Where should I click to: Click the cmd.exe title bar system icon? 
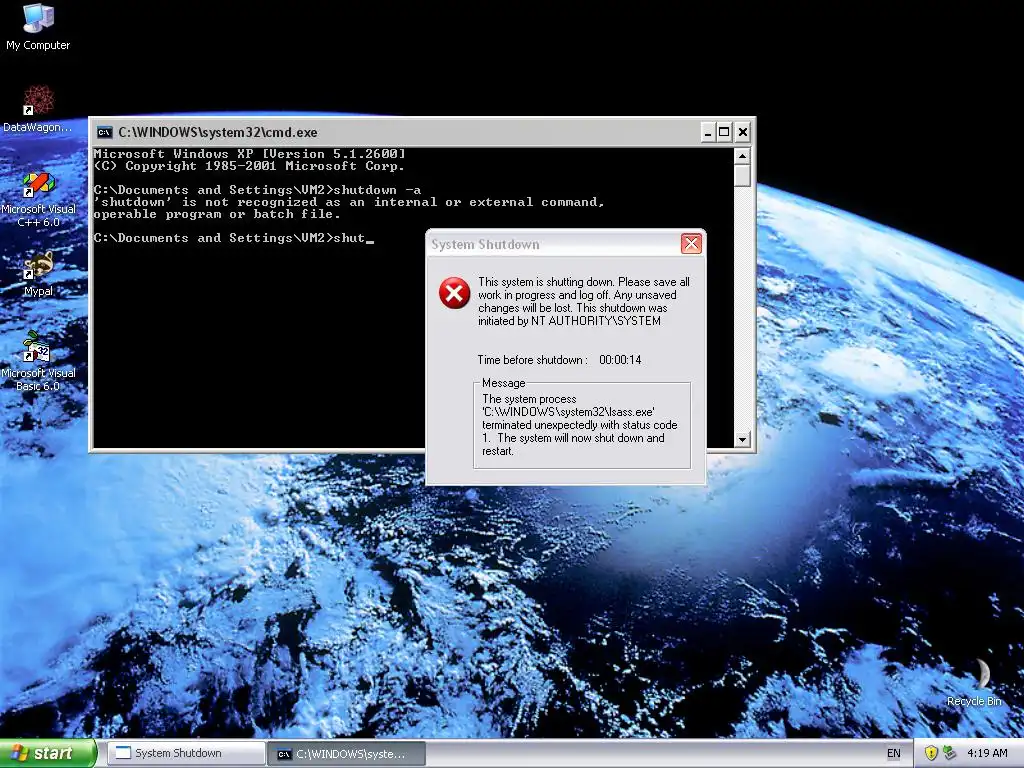tap(104, 133)
